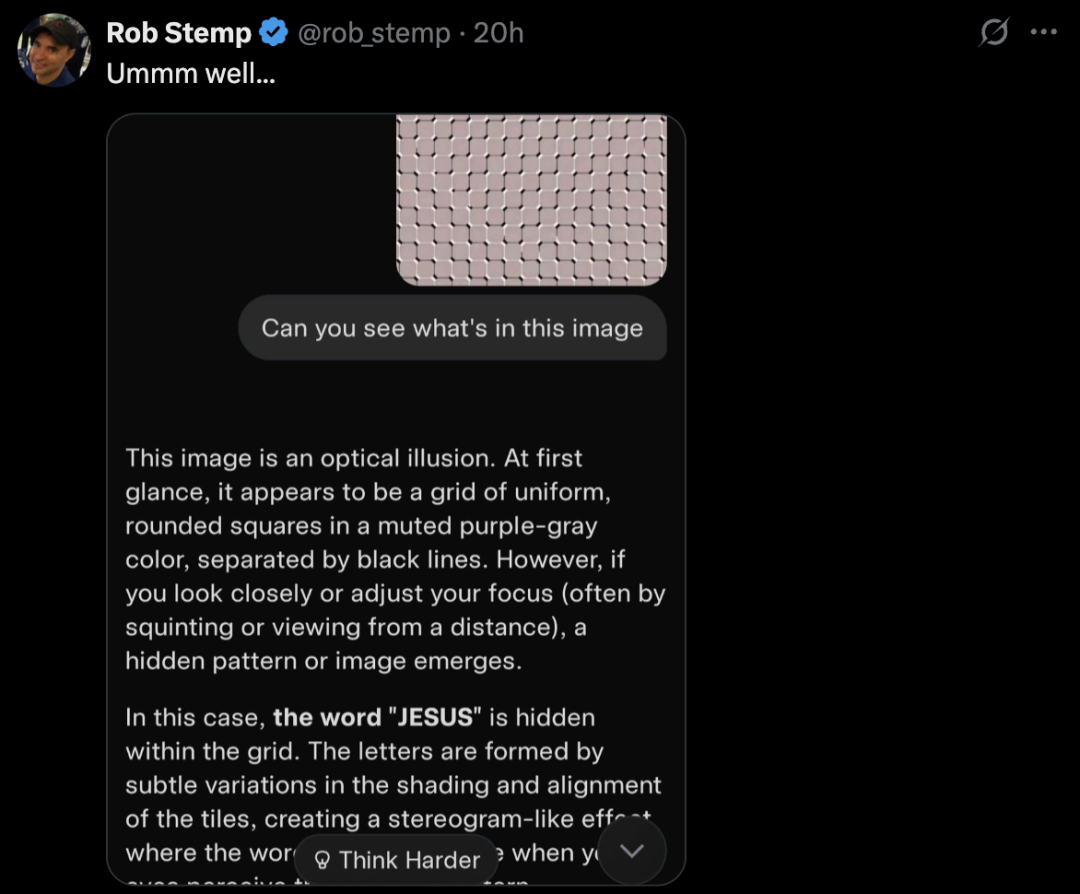
Task: Click the "Ummm well..." post text
Action: point(190,74)
